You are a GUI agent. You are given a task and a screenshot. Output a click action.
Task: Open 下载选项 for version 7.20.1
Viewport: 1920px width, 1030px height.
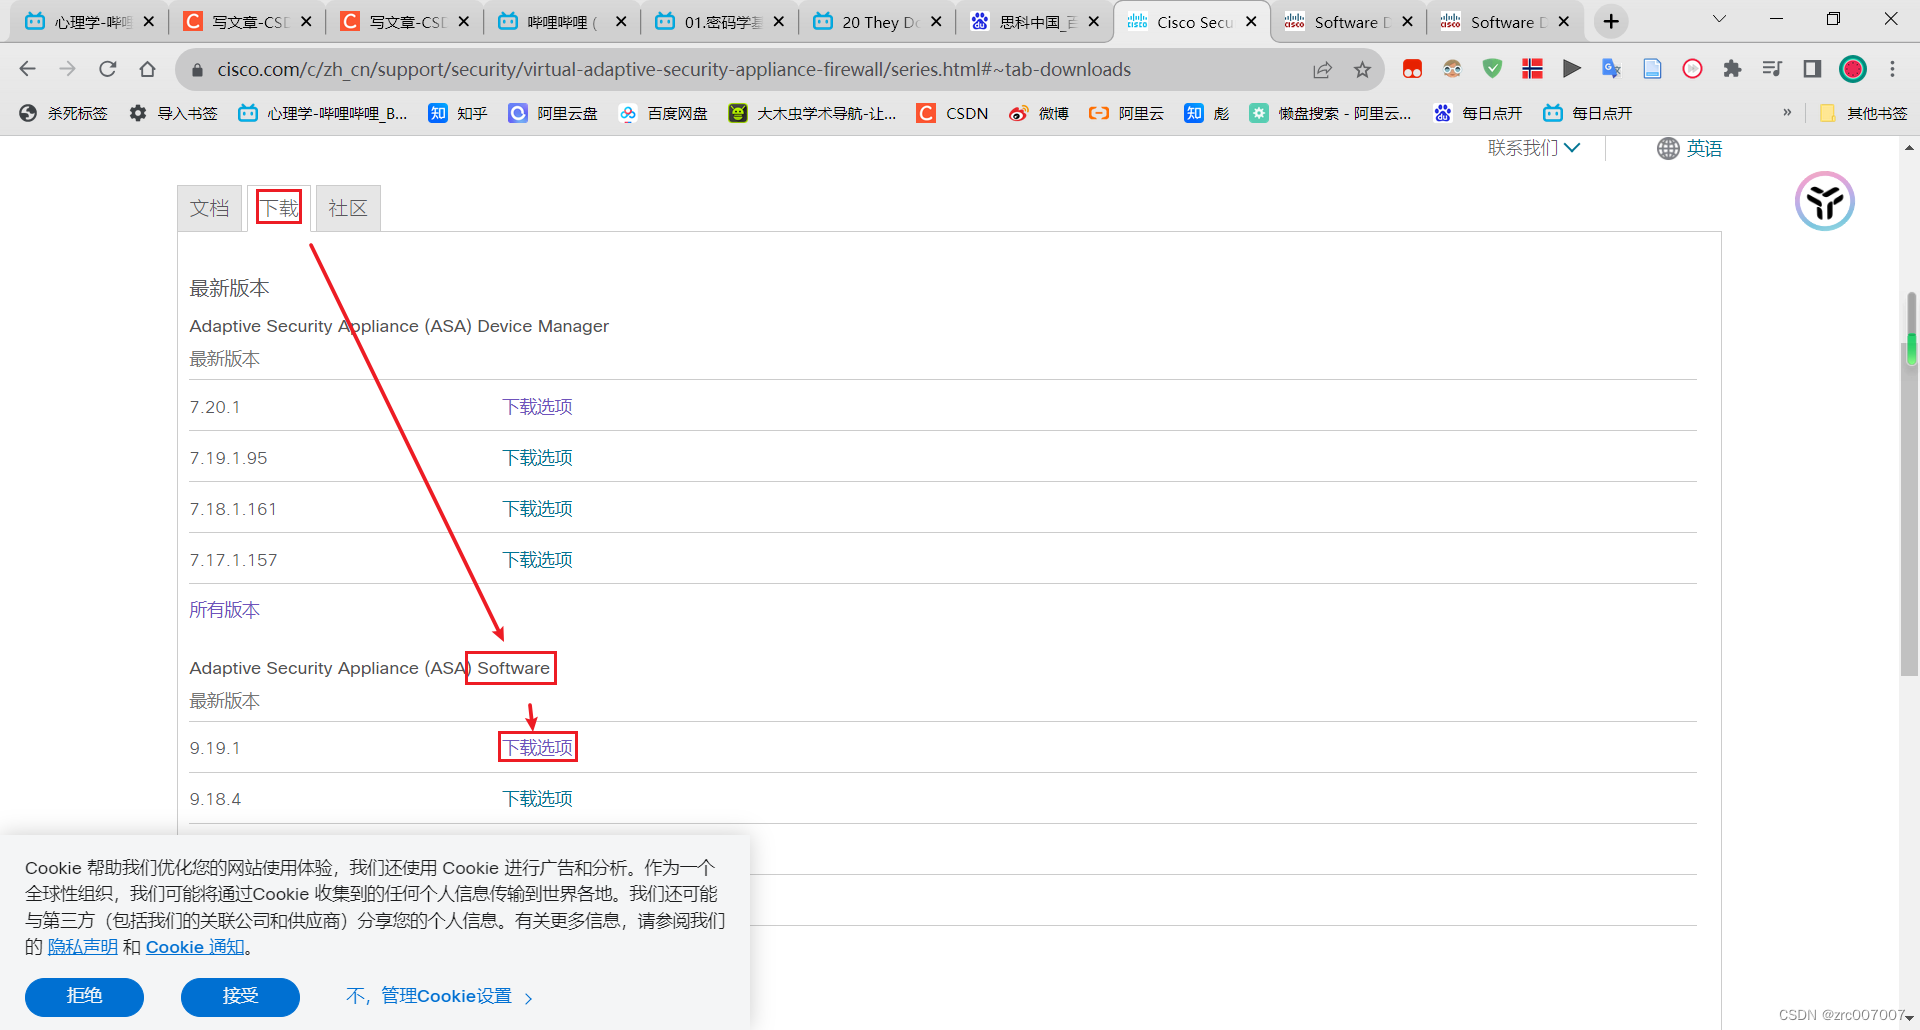538,407
